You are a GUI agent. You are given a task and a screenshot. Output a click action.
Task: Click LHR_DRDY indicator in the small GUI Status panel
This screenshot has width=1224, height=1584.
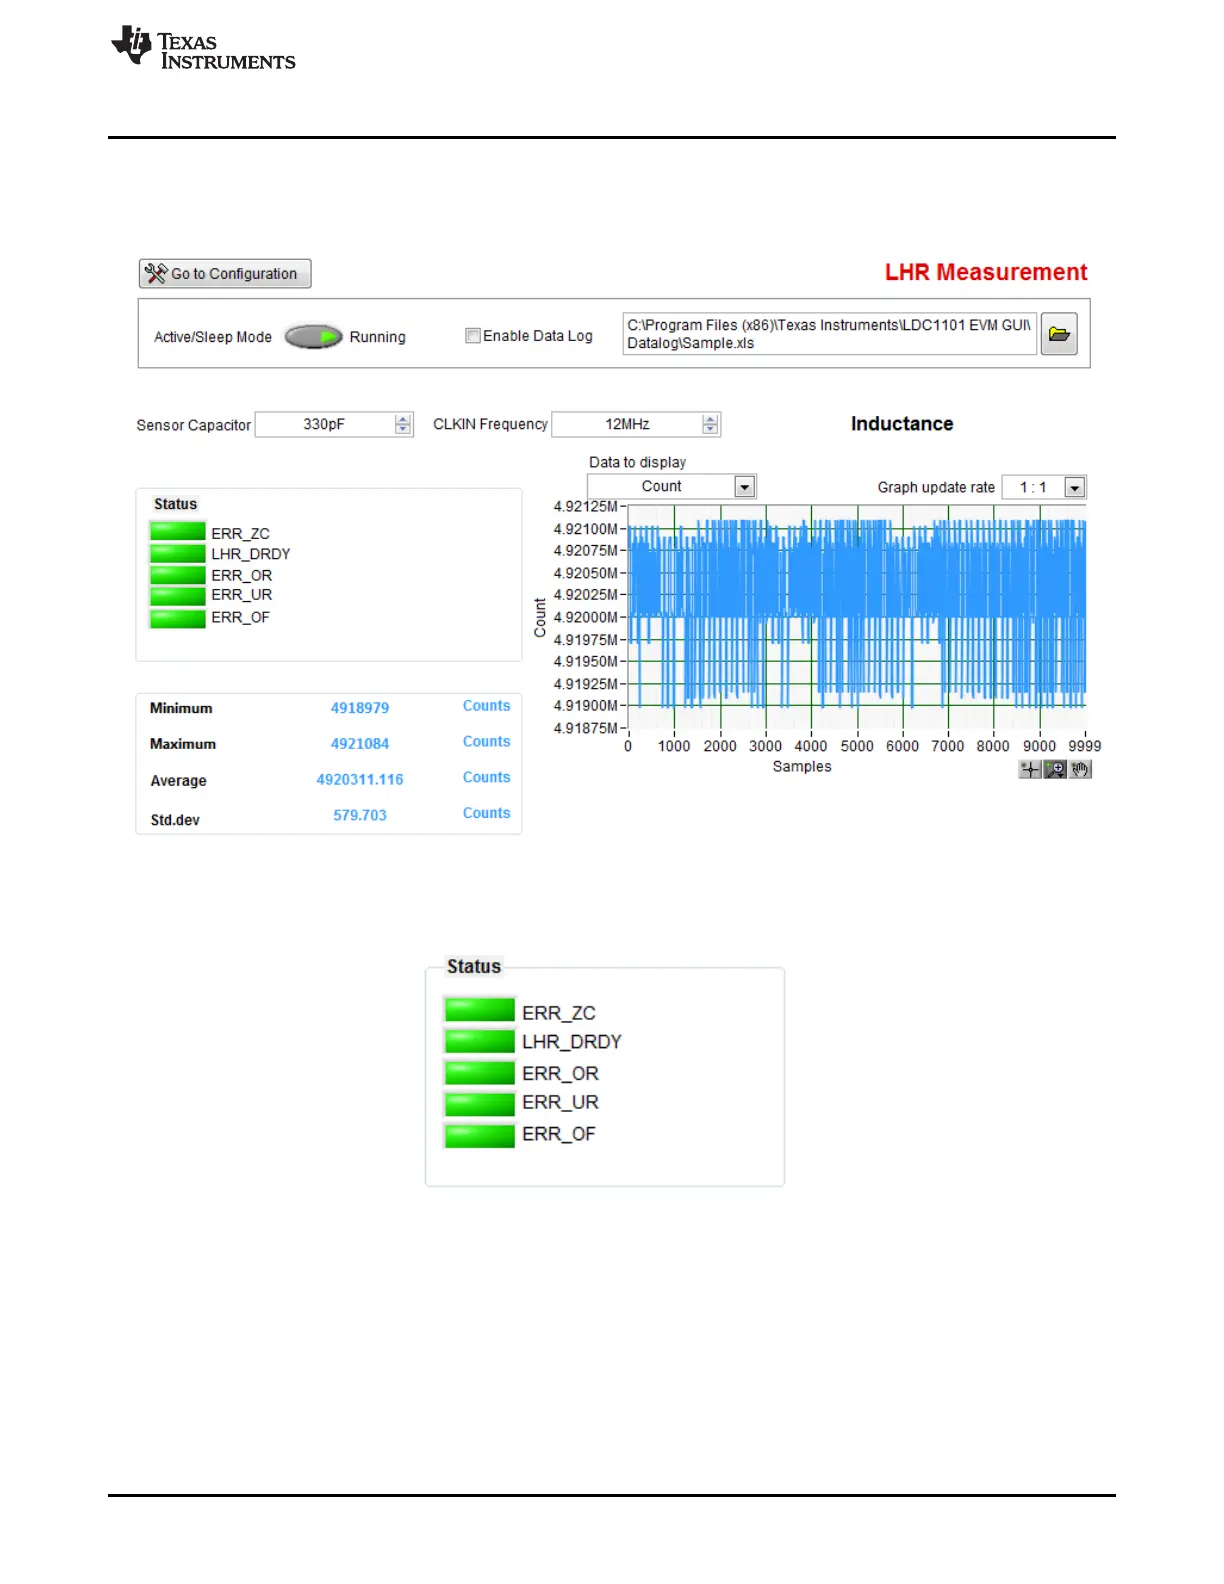[178, 553]
